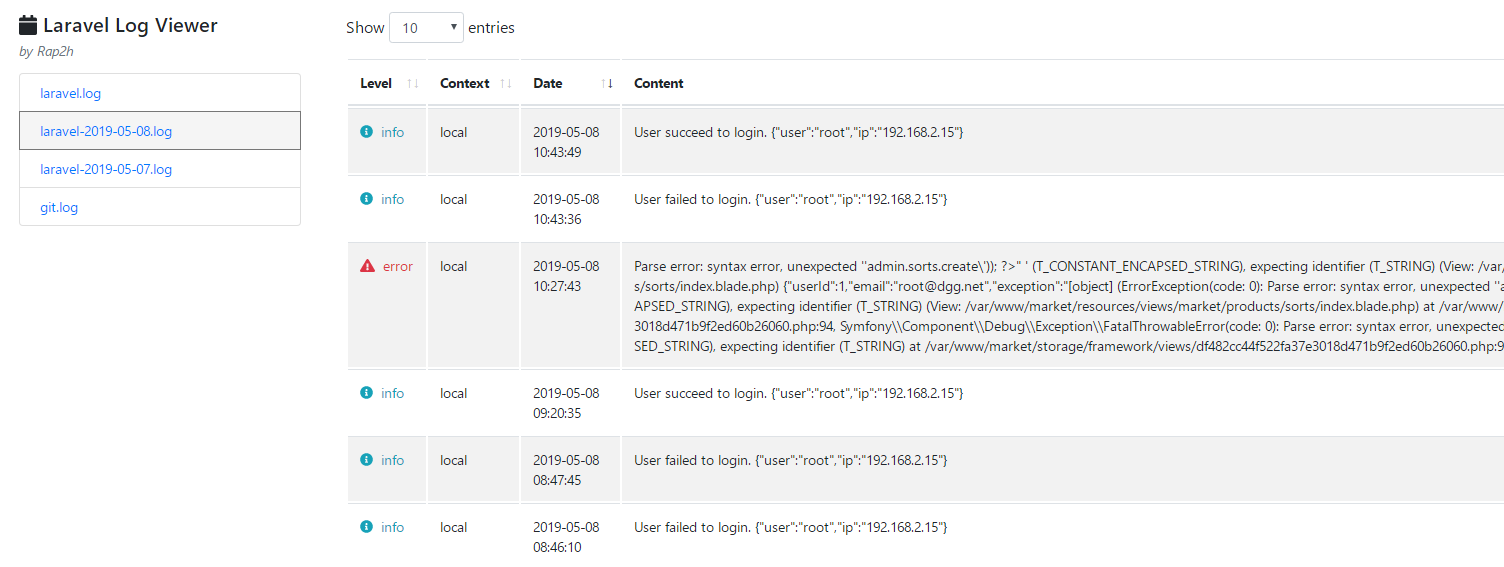Sort by the Level column arrows
The width and height of the screenshot is (1504, 567).
pyautogui.click(x=413, y=83)
